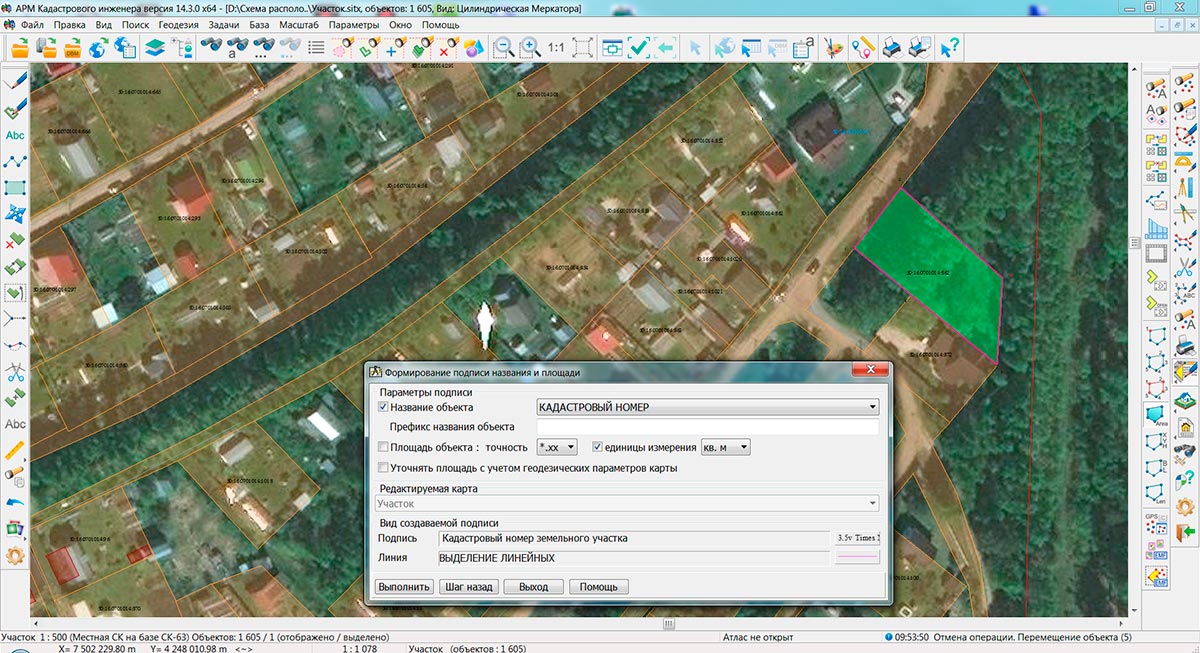Image resolution: width=1200 pixels, height=653 pixels.
Task: Click the Шаг назад button
Action: point(468,587)
